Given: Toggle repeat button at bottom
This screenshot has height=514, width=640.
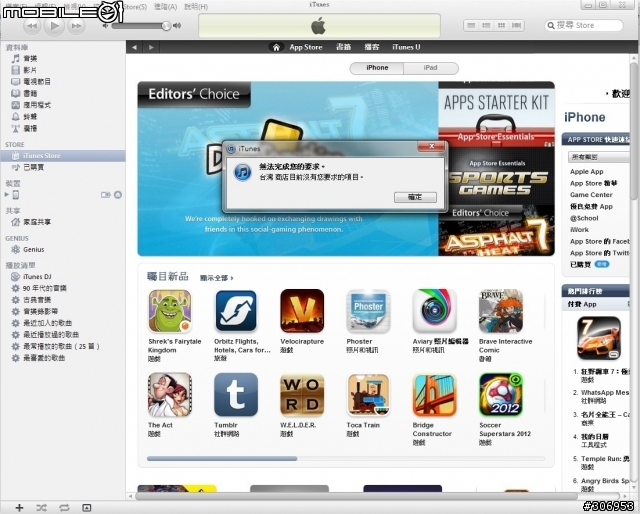Looking at the screenshot, I should click(x=64, y=507).
